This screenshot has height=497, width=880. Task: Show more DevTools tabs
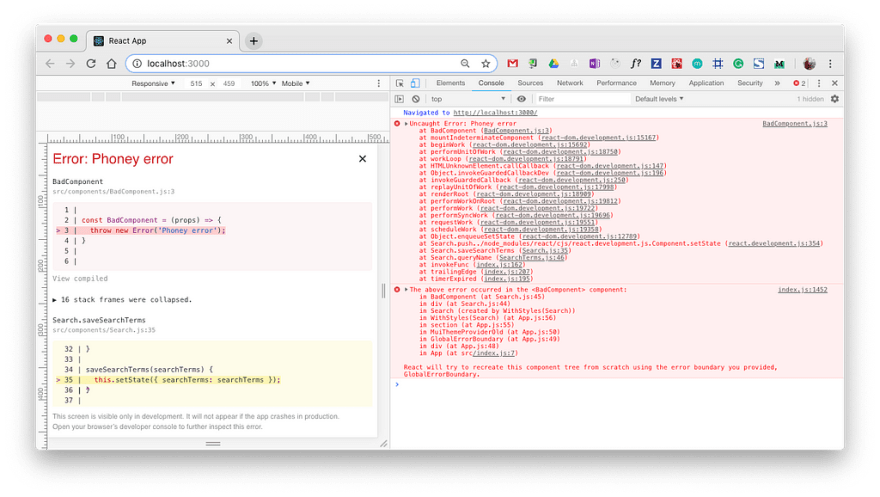coord(777,83)
